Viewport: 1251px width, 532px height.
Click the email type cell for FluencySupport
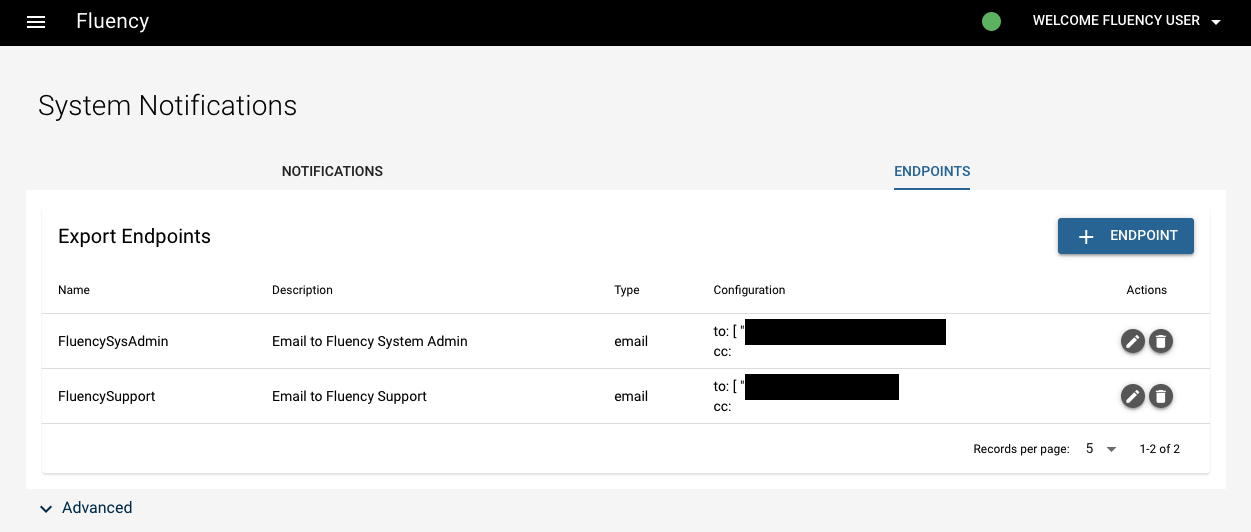pyautogui.click(x=631, y=397)
